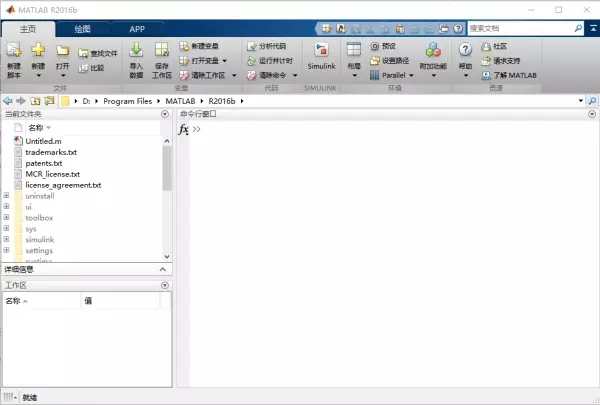Minimize the toolstrip with the top-right arrow

point(593,28)
